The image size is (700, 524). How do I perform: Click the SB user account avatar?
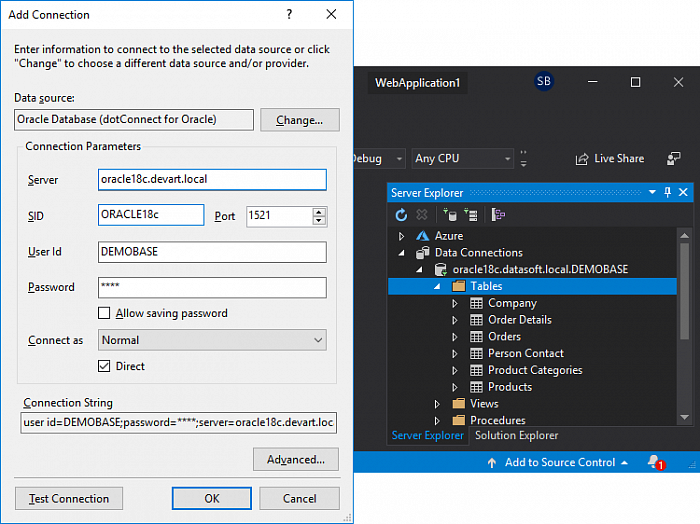[x=544, y=82]
